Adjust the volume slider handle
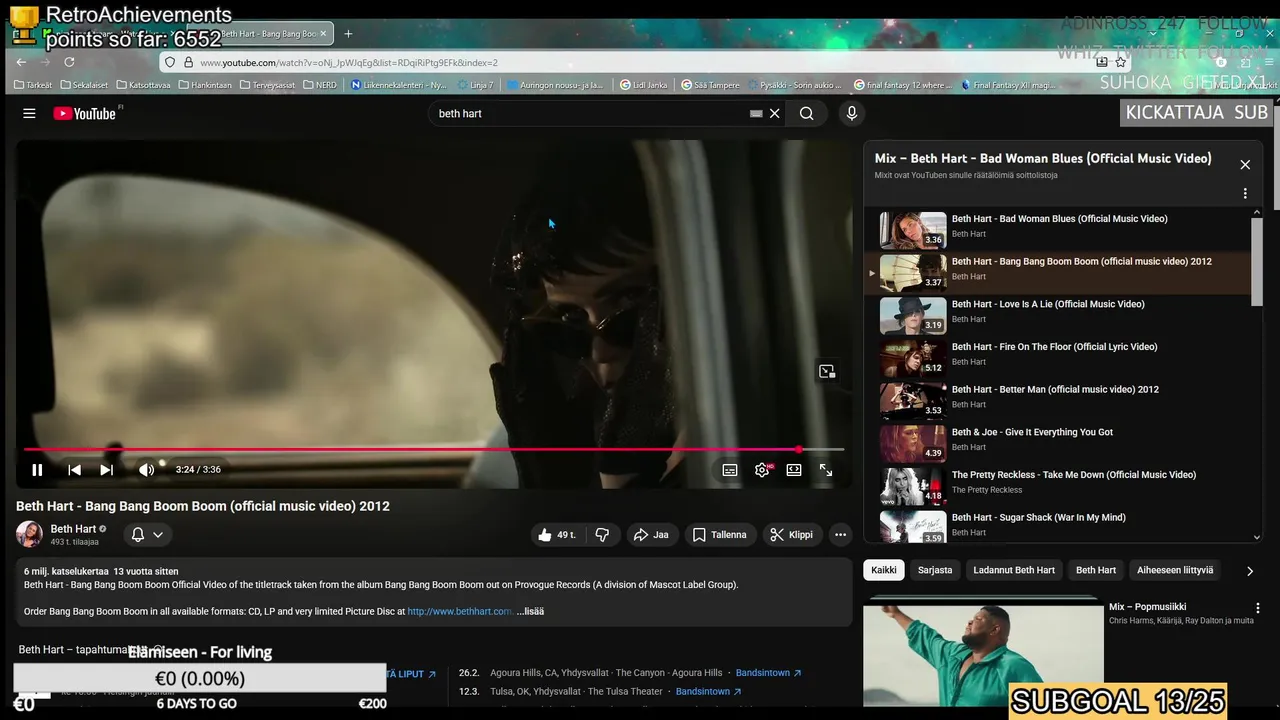1280x720 pixels. (x=162, y=463)
